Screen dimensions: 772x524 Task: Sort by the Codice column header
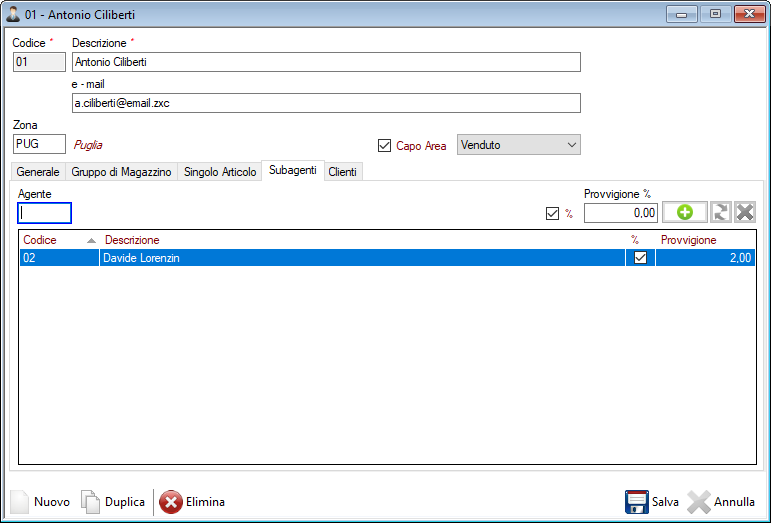pos(40,240)
